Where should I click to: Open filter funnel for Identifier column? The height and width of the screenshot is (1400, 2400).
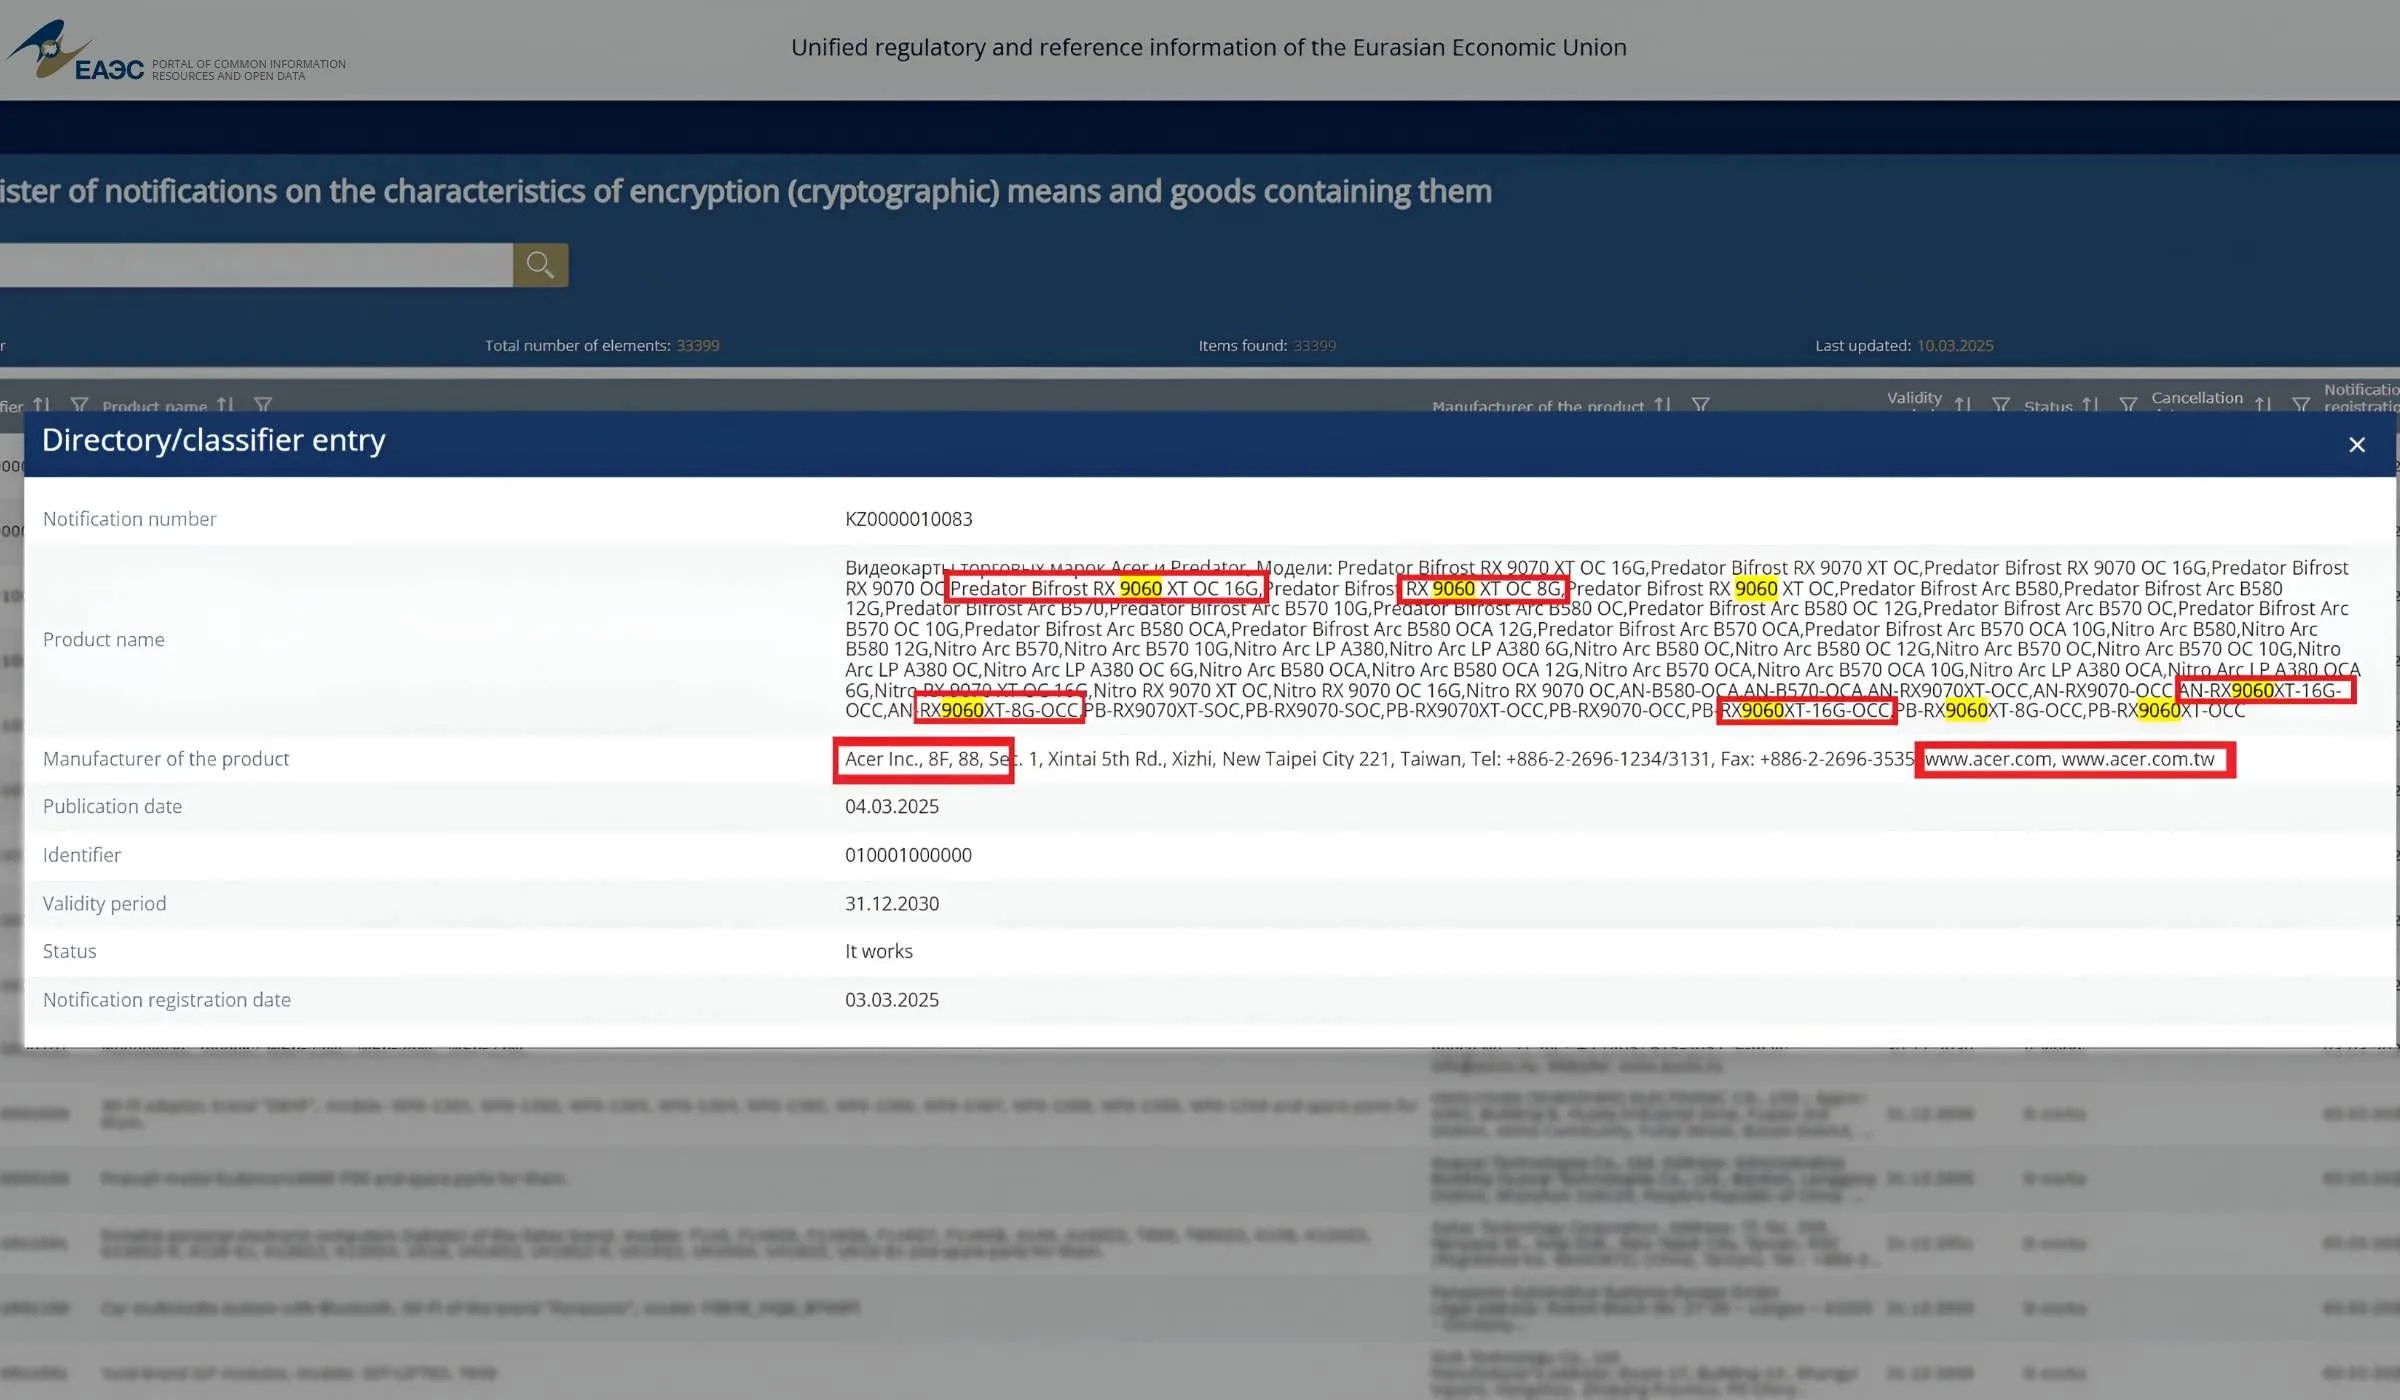79,405
